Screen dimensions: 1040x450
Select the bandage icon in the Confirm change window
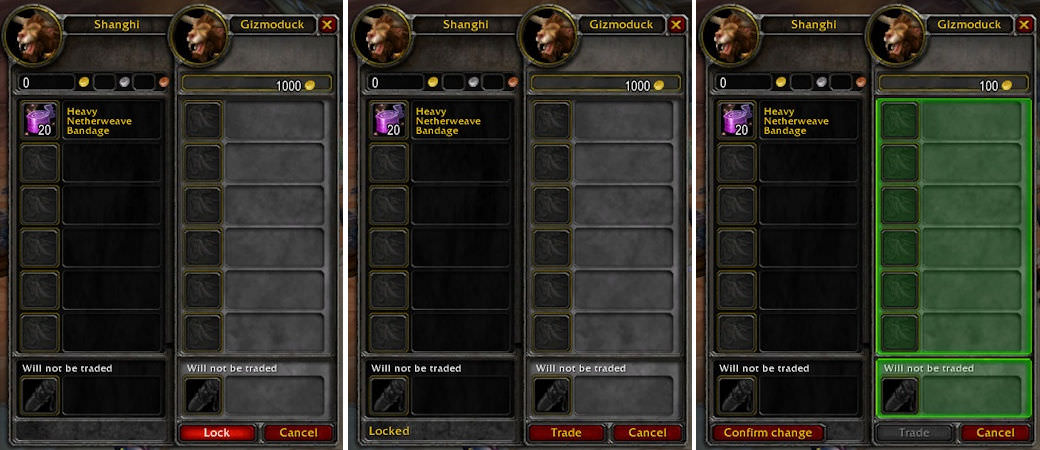pos(738,121)
